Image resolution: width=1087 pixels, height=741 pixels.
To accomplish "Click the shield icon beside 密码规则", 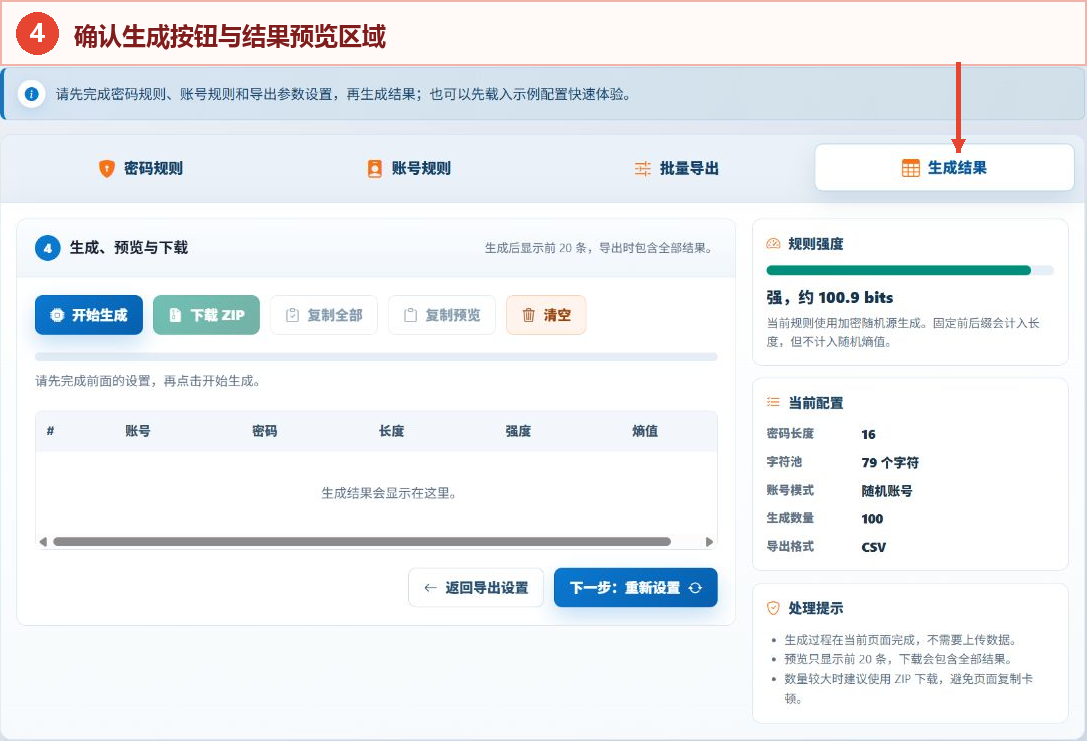I will pos(107,168).
